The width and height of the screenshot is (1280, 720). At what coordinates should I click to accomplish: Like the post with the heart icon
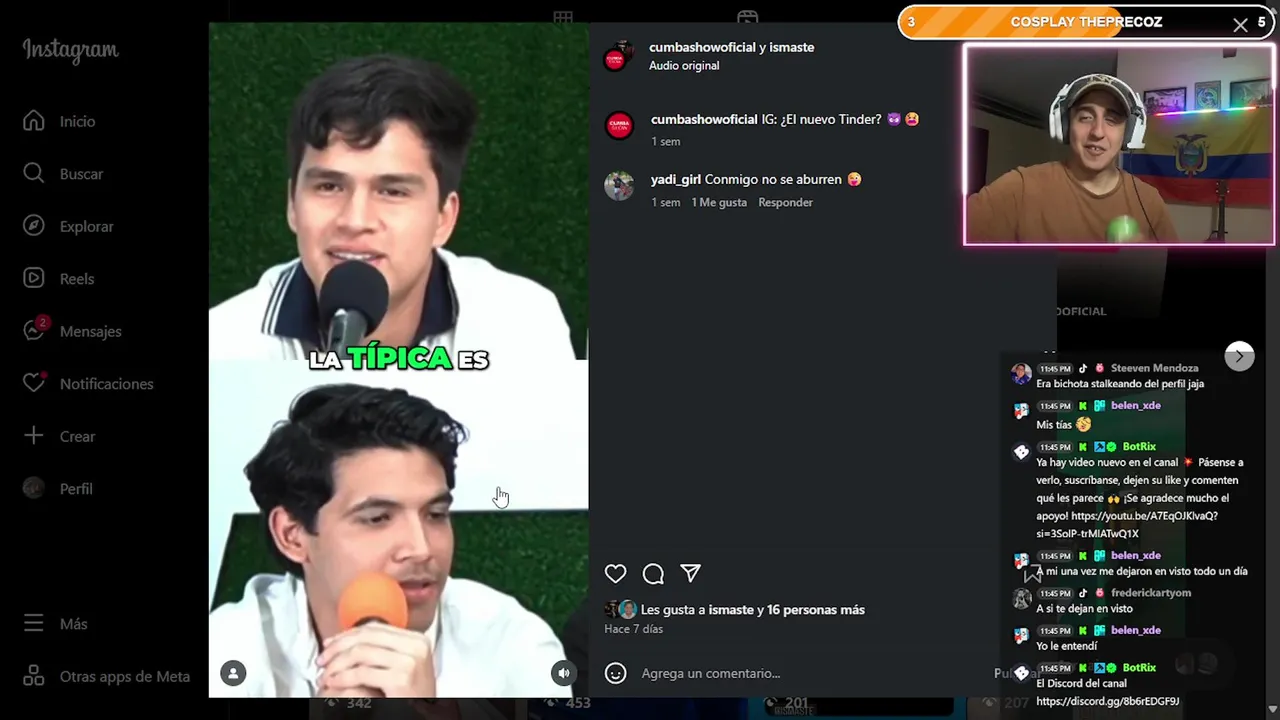click(615, 573)
